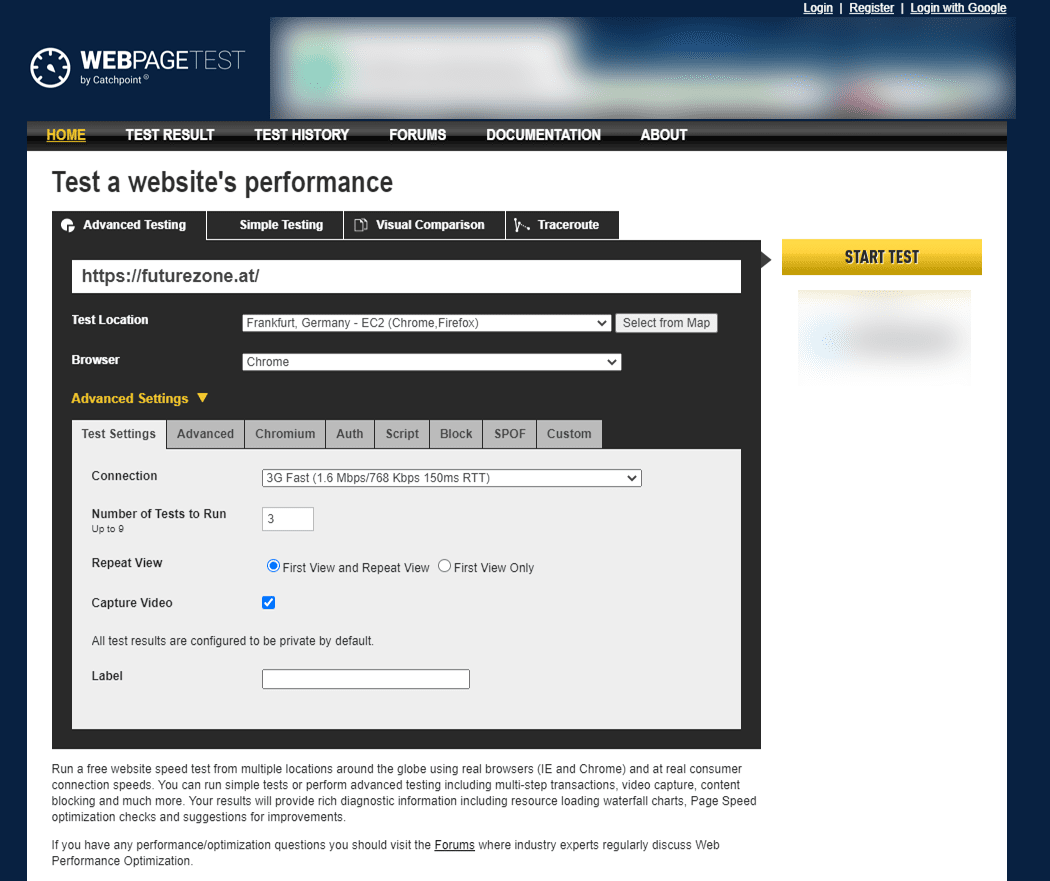The image size is (1050, 881).
Task: Select the Advanced Testing tab
Action: pos(129,225)
